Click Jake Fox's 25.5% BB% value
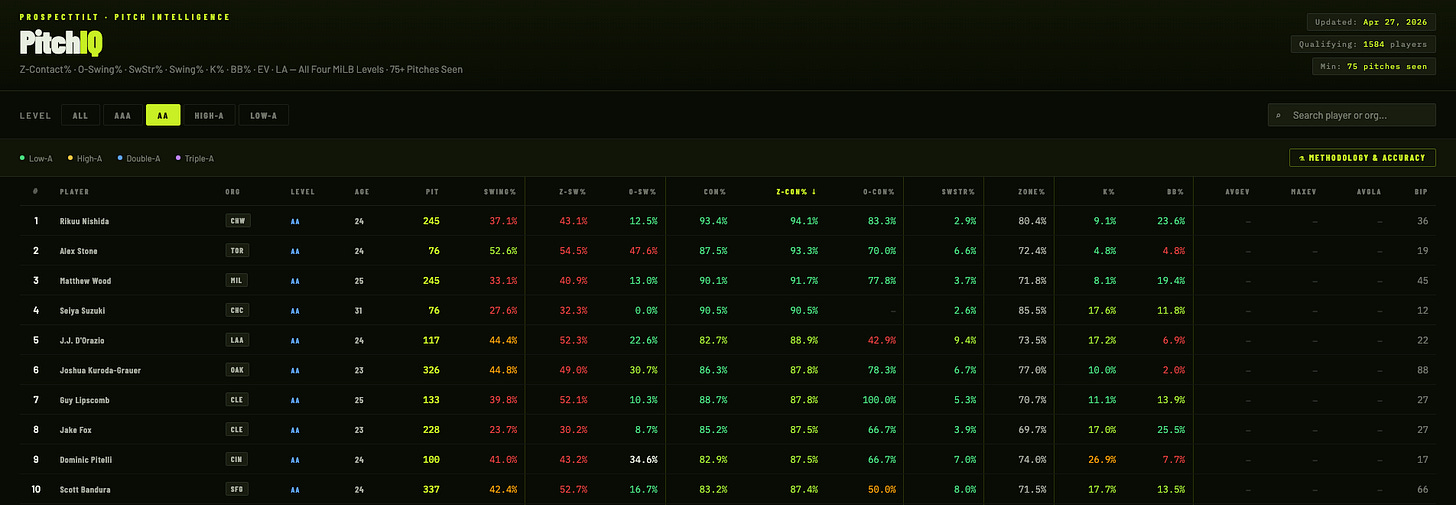Viewport: 1456px width, 505px height. point(1172,430)
